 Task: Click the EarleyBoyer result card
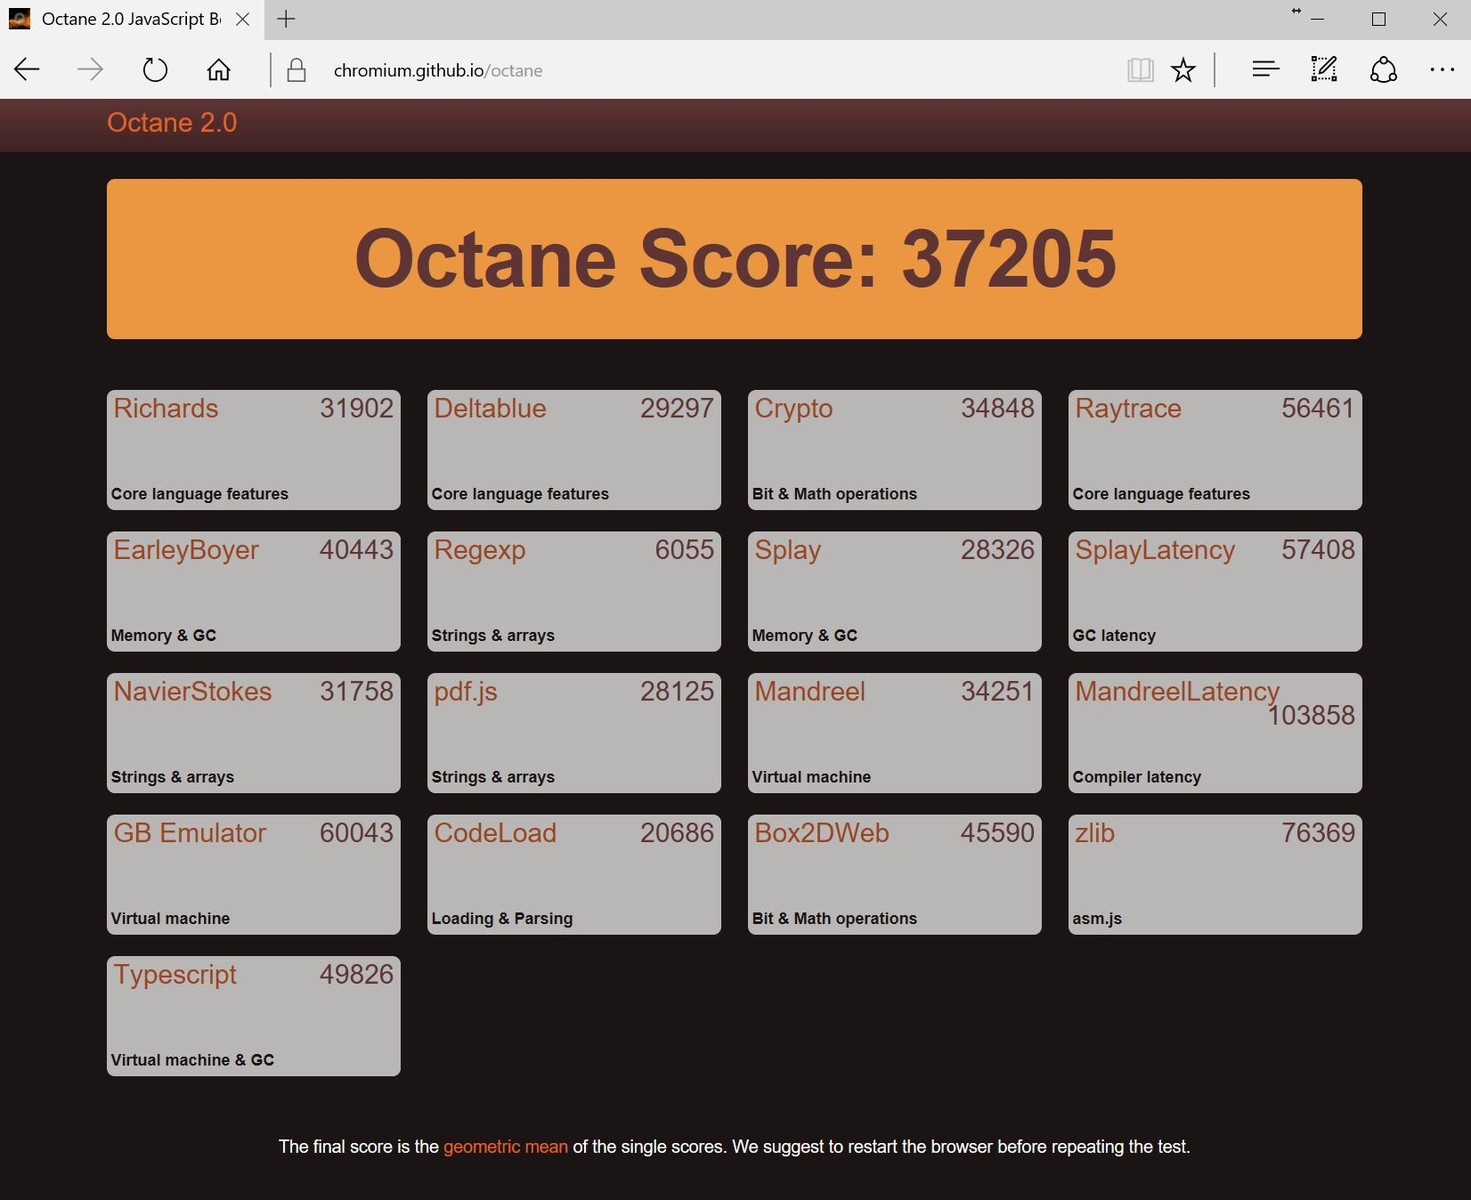click(x=253, y=591)
